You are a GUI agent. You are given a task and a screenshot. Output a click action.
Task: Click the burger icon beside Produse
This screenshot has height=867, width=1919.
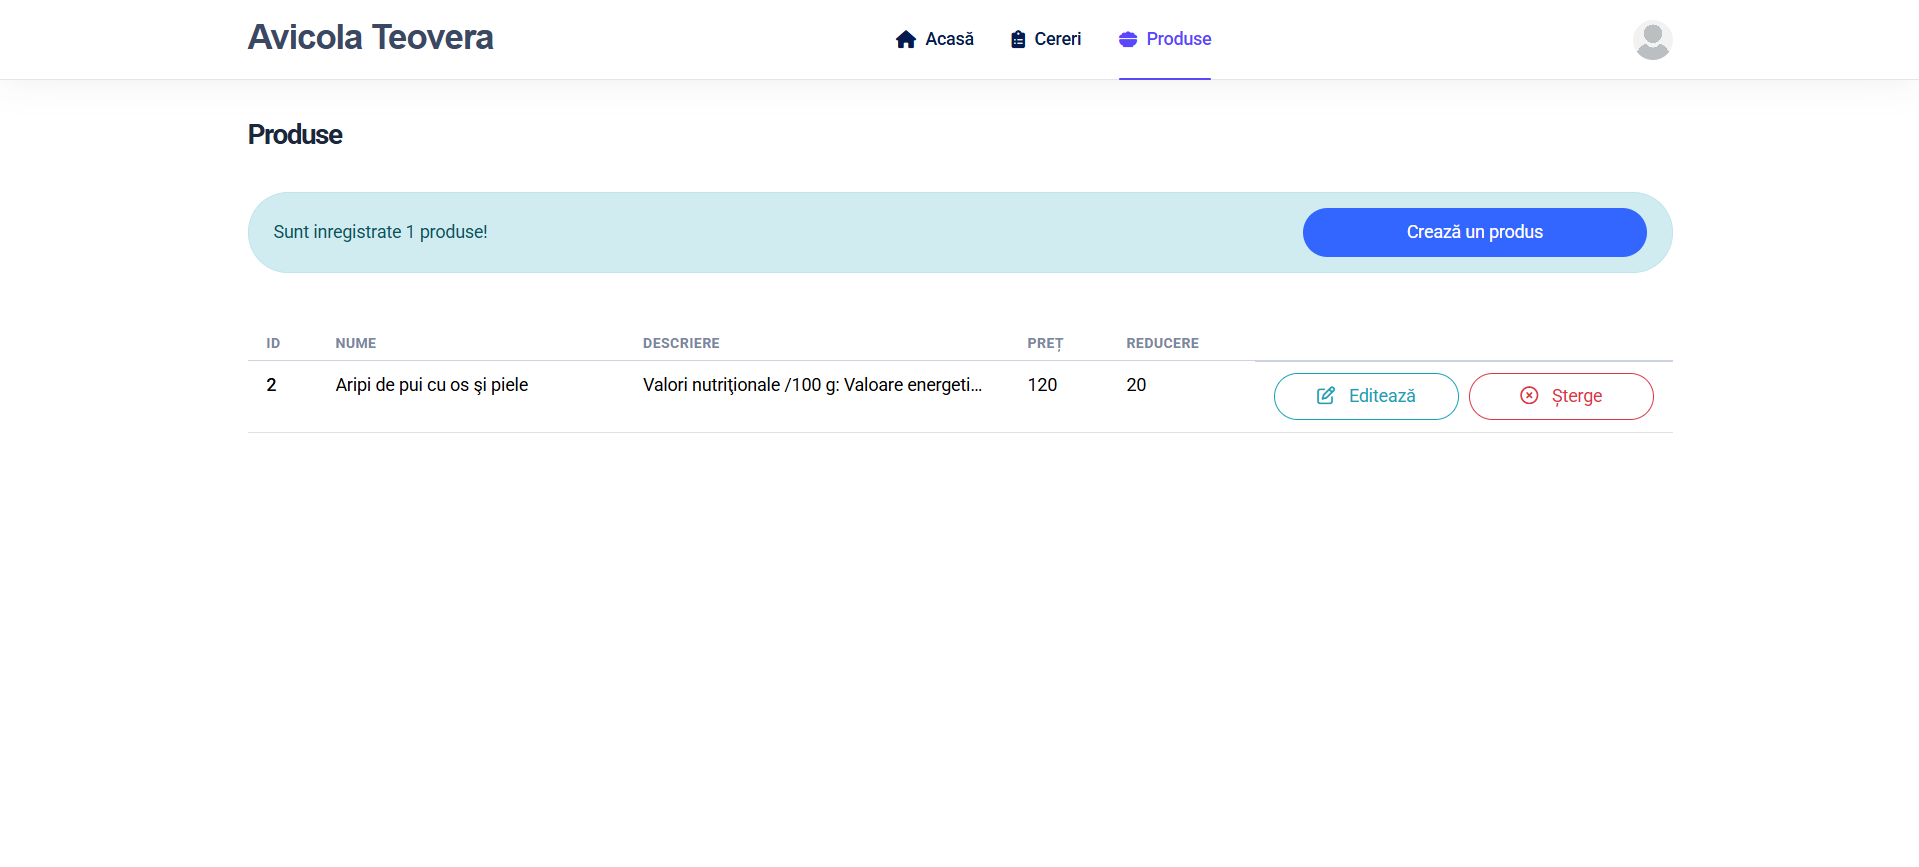point(1128,39)
